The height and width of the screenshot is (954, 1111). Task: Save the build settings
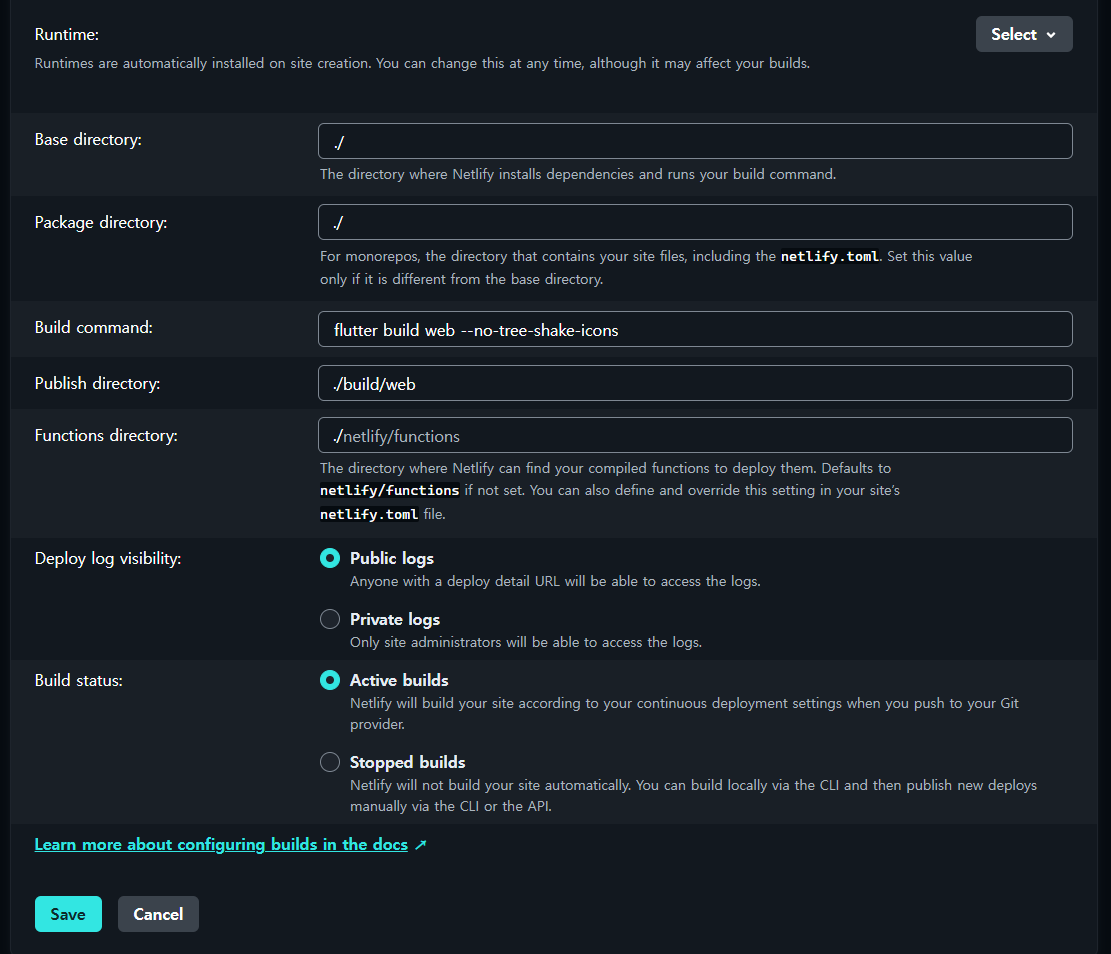pos(68,914)
